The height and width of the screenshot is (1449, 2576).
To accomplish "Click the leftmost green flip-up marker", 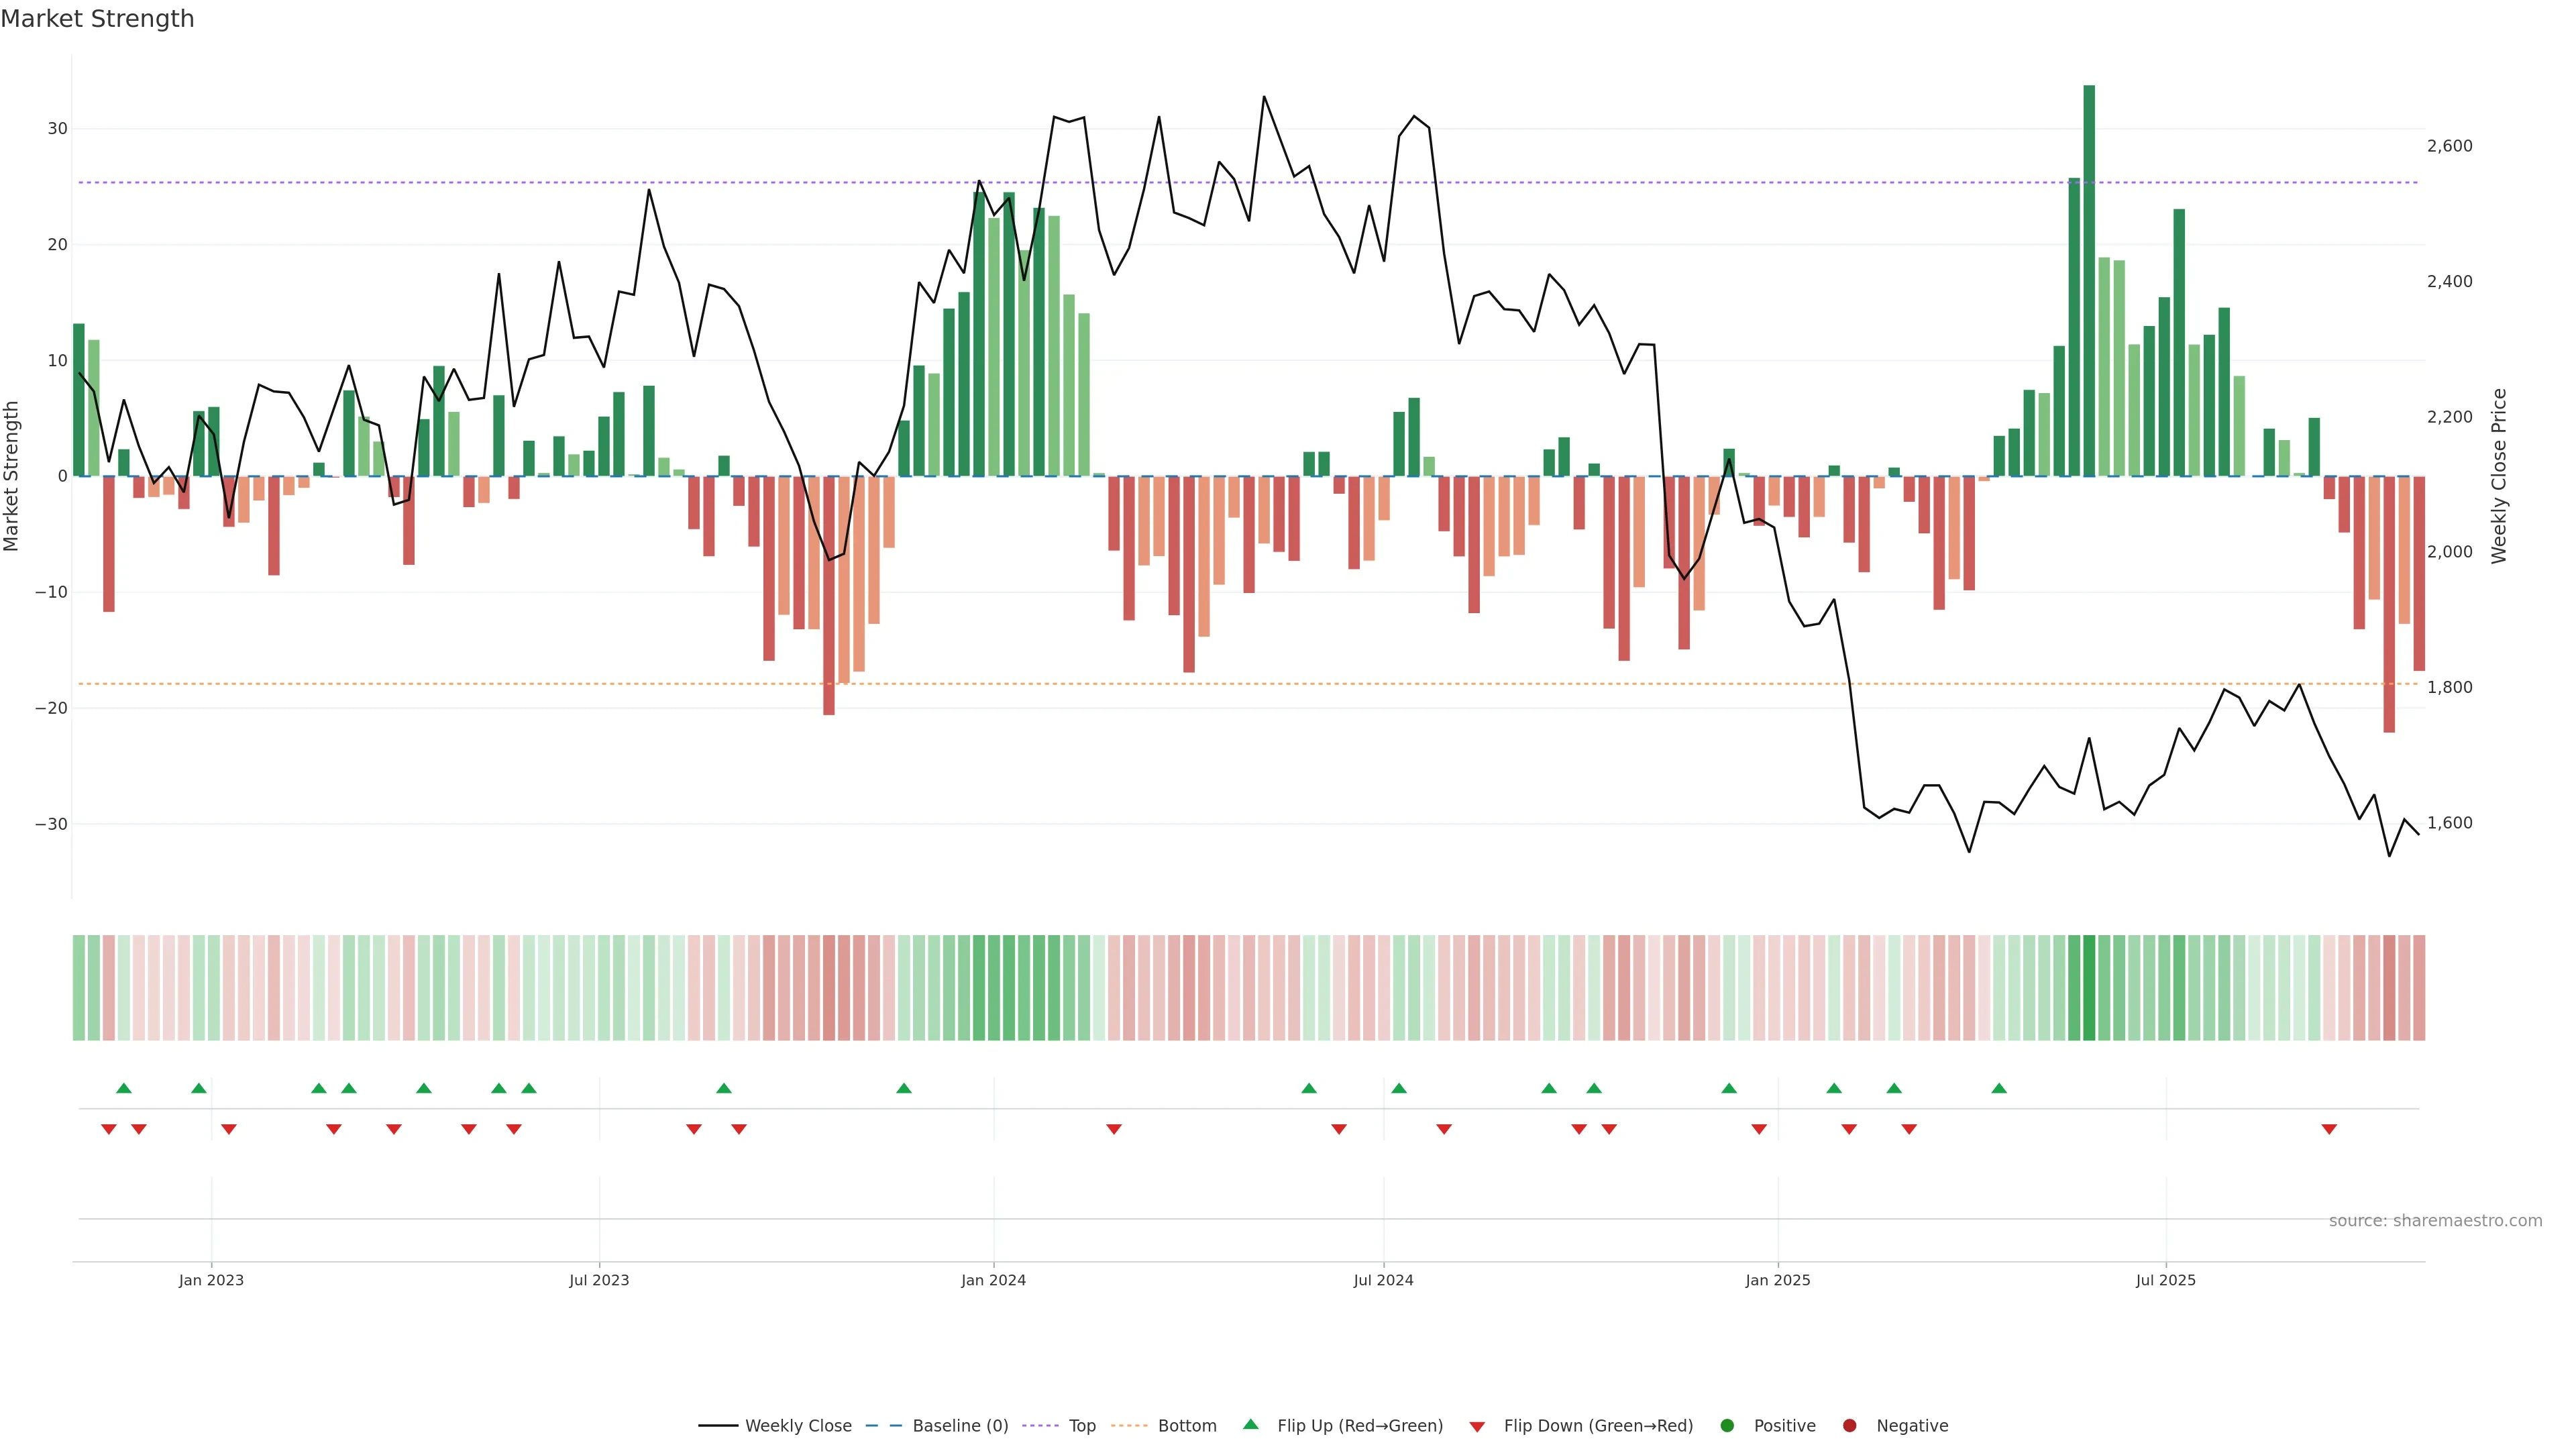I will coord(124,1088).
